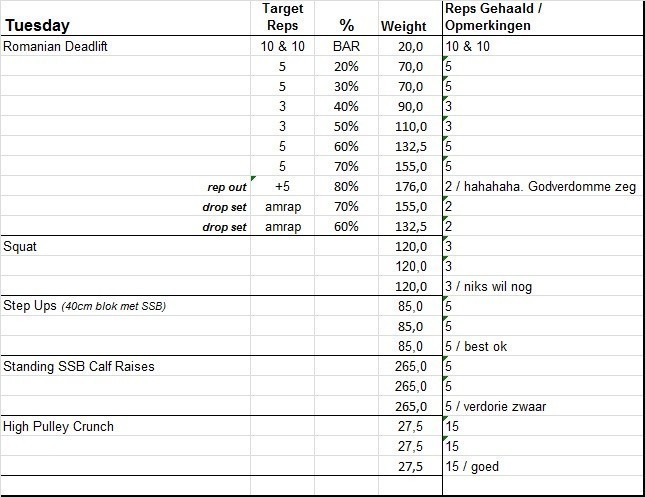Select the Tuesday header cell
Image resolution: width=645 pixels, height=497 pixels.
coord(37,25)
